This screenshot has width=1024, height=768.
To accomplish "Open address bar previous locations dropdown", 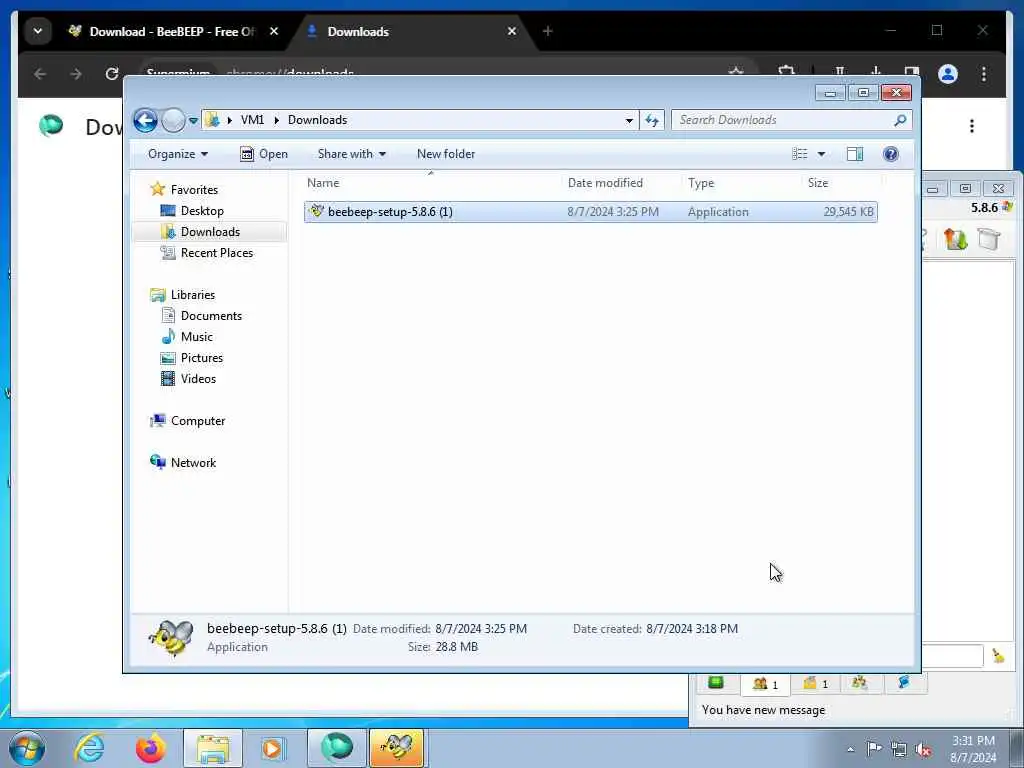I will 629,120.
